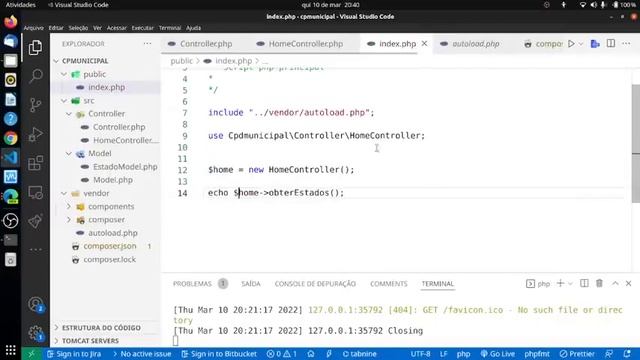Image resolution: width=640 pixels, height=360 pixels.
Task: Open the Extensions view
Action: (36, 163)
